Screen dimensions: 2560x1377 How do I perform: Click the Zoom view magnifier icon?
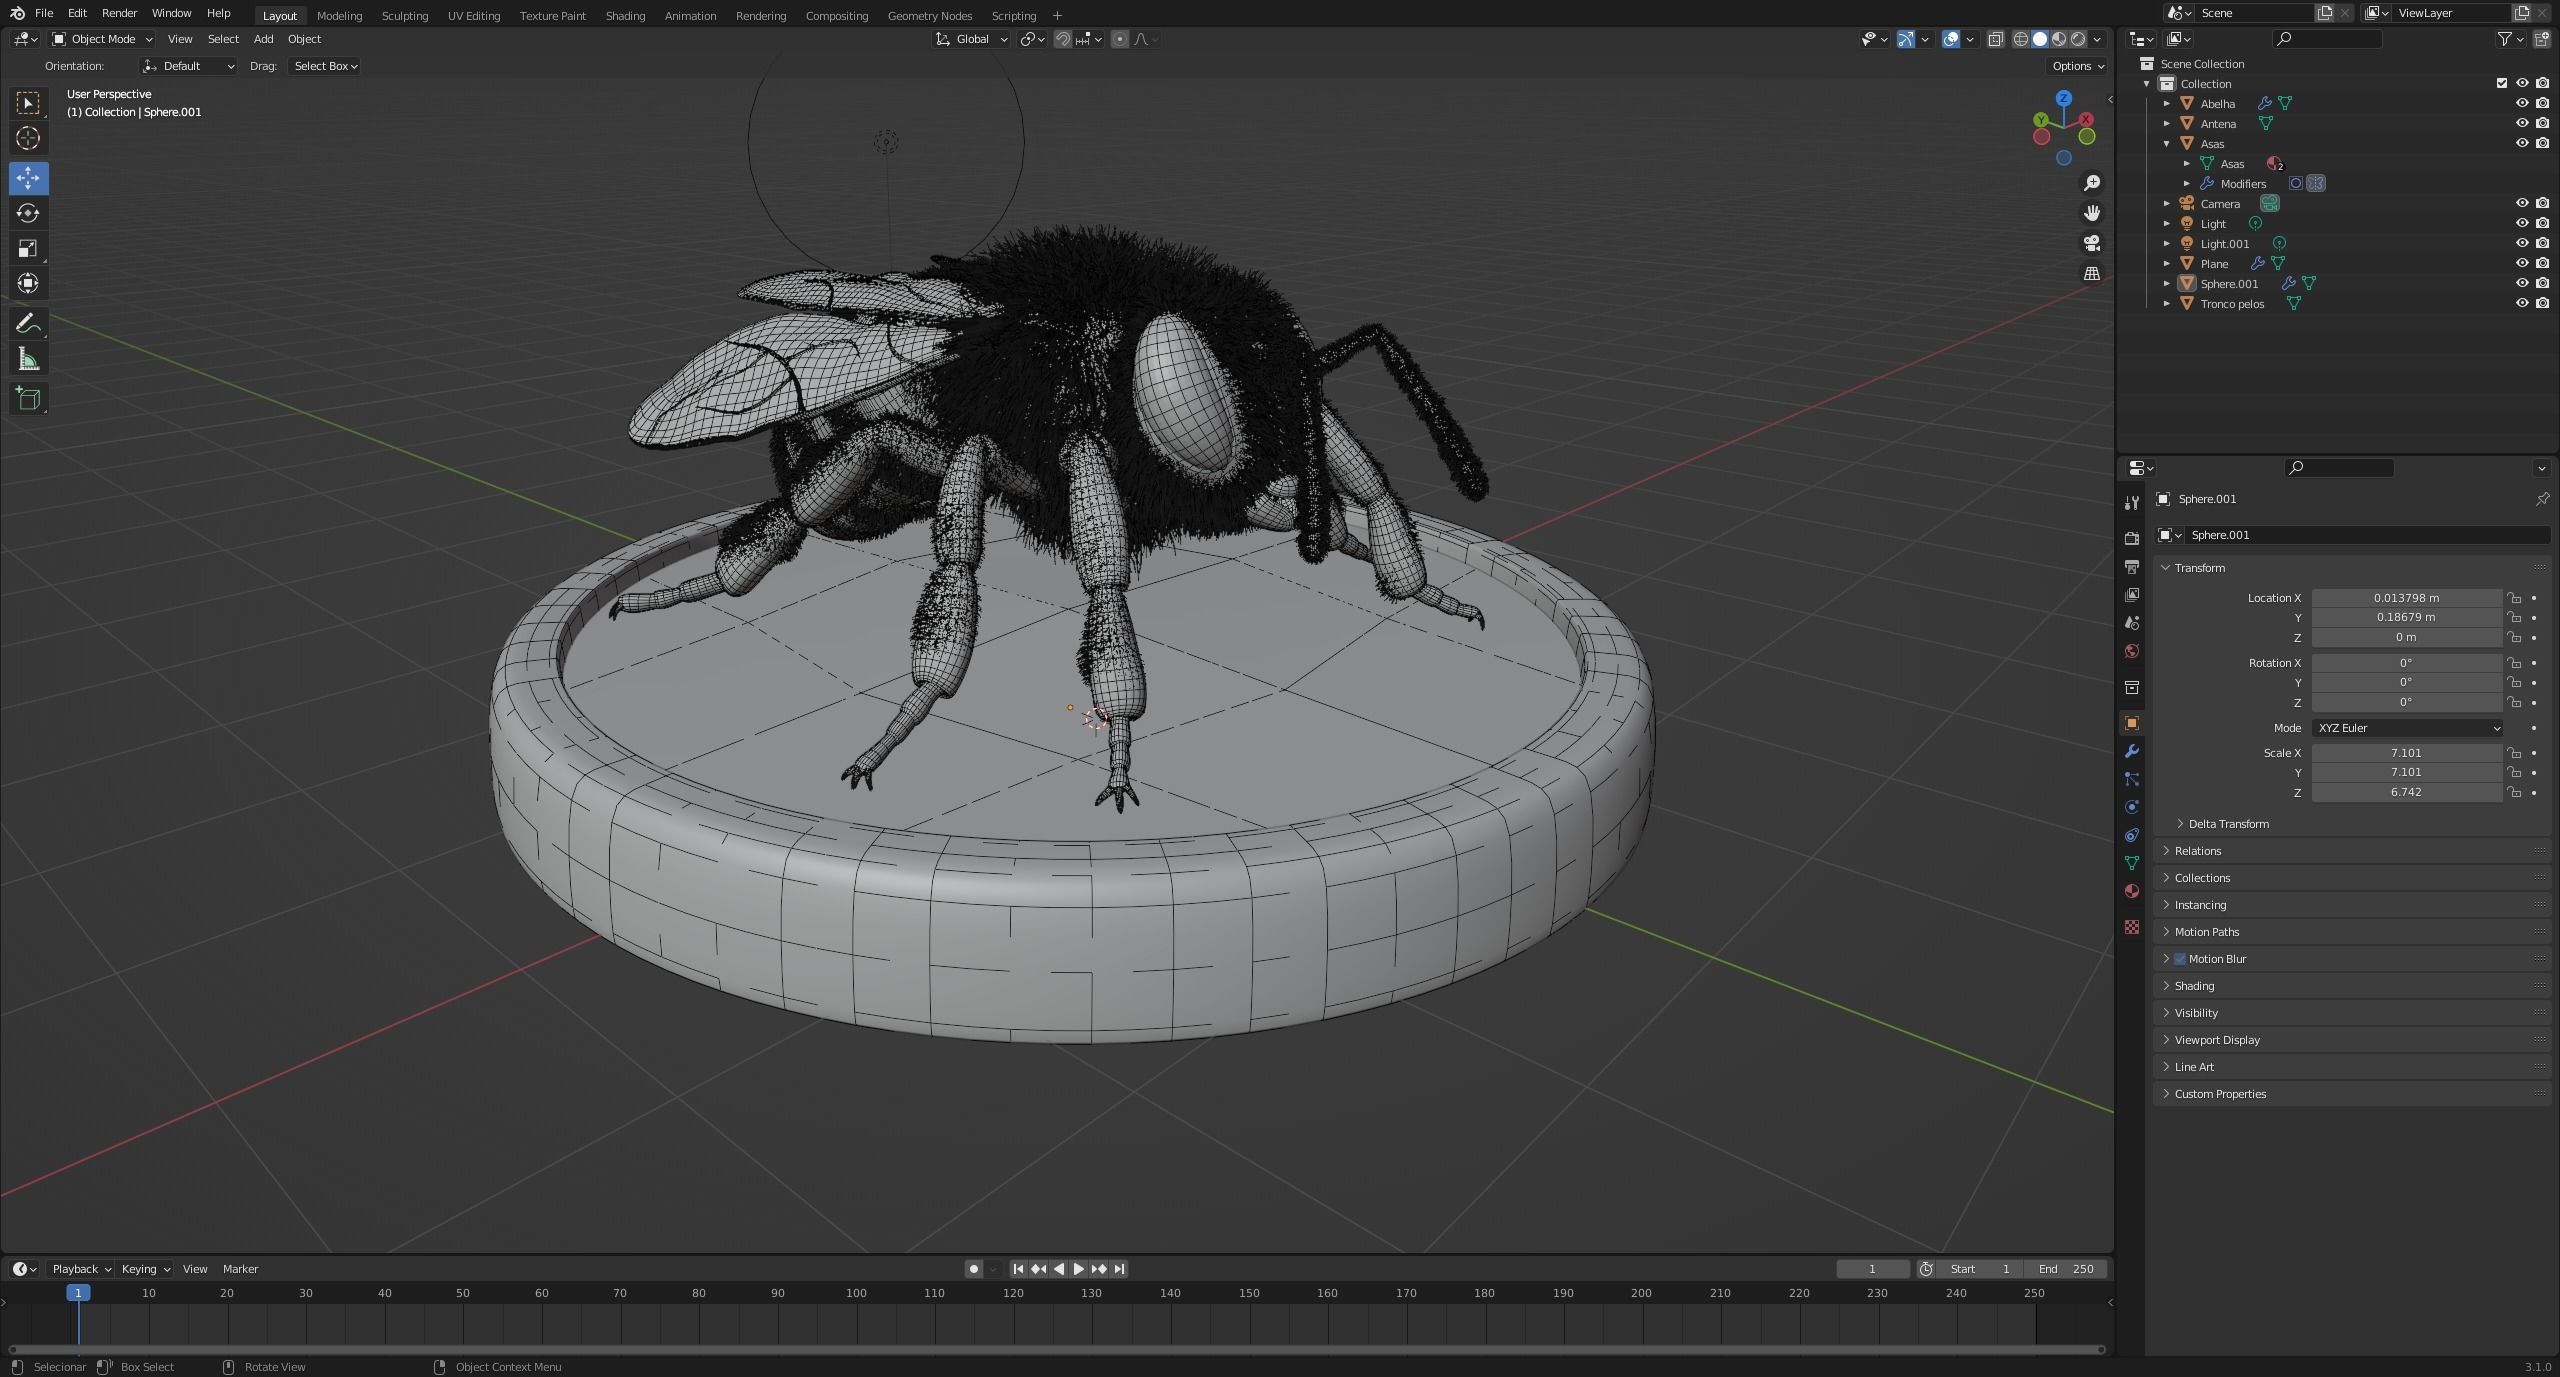(x=2091, y=183)
